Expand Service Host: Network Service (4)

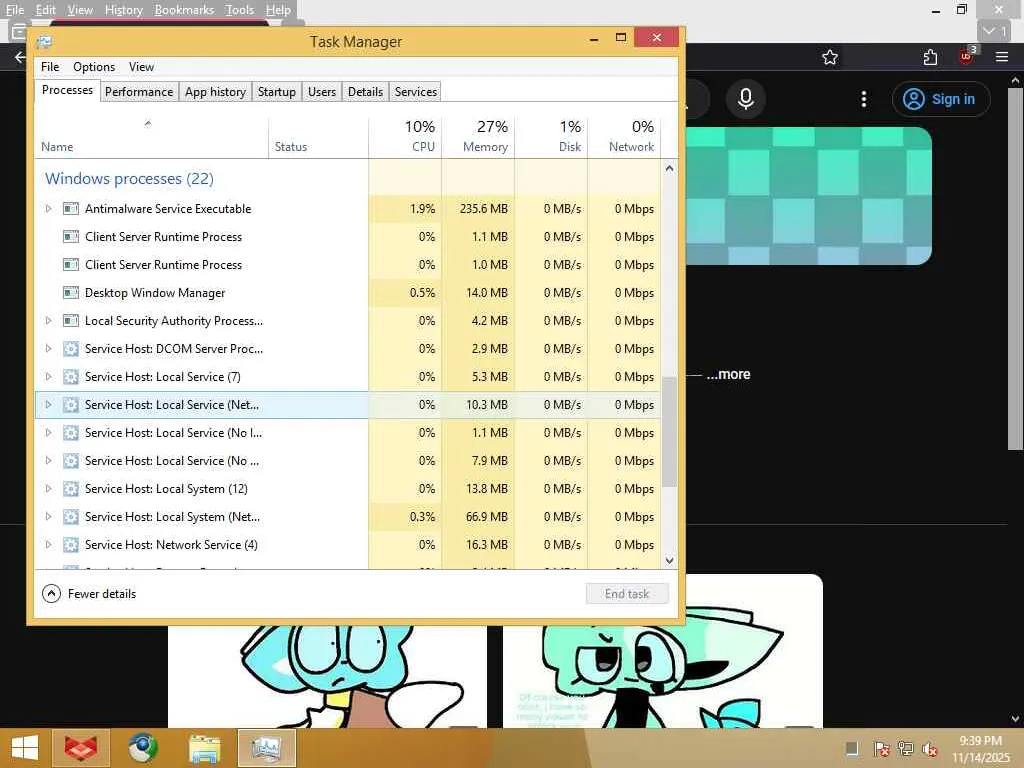tap(48, 545)
